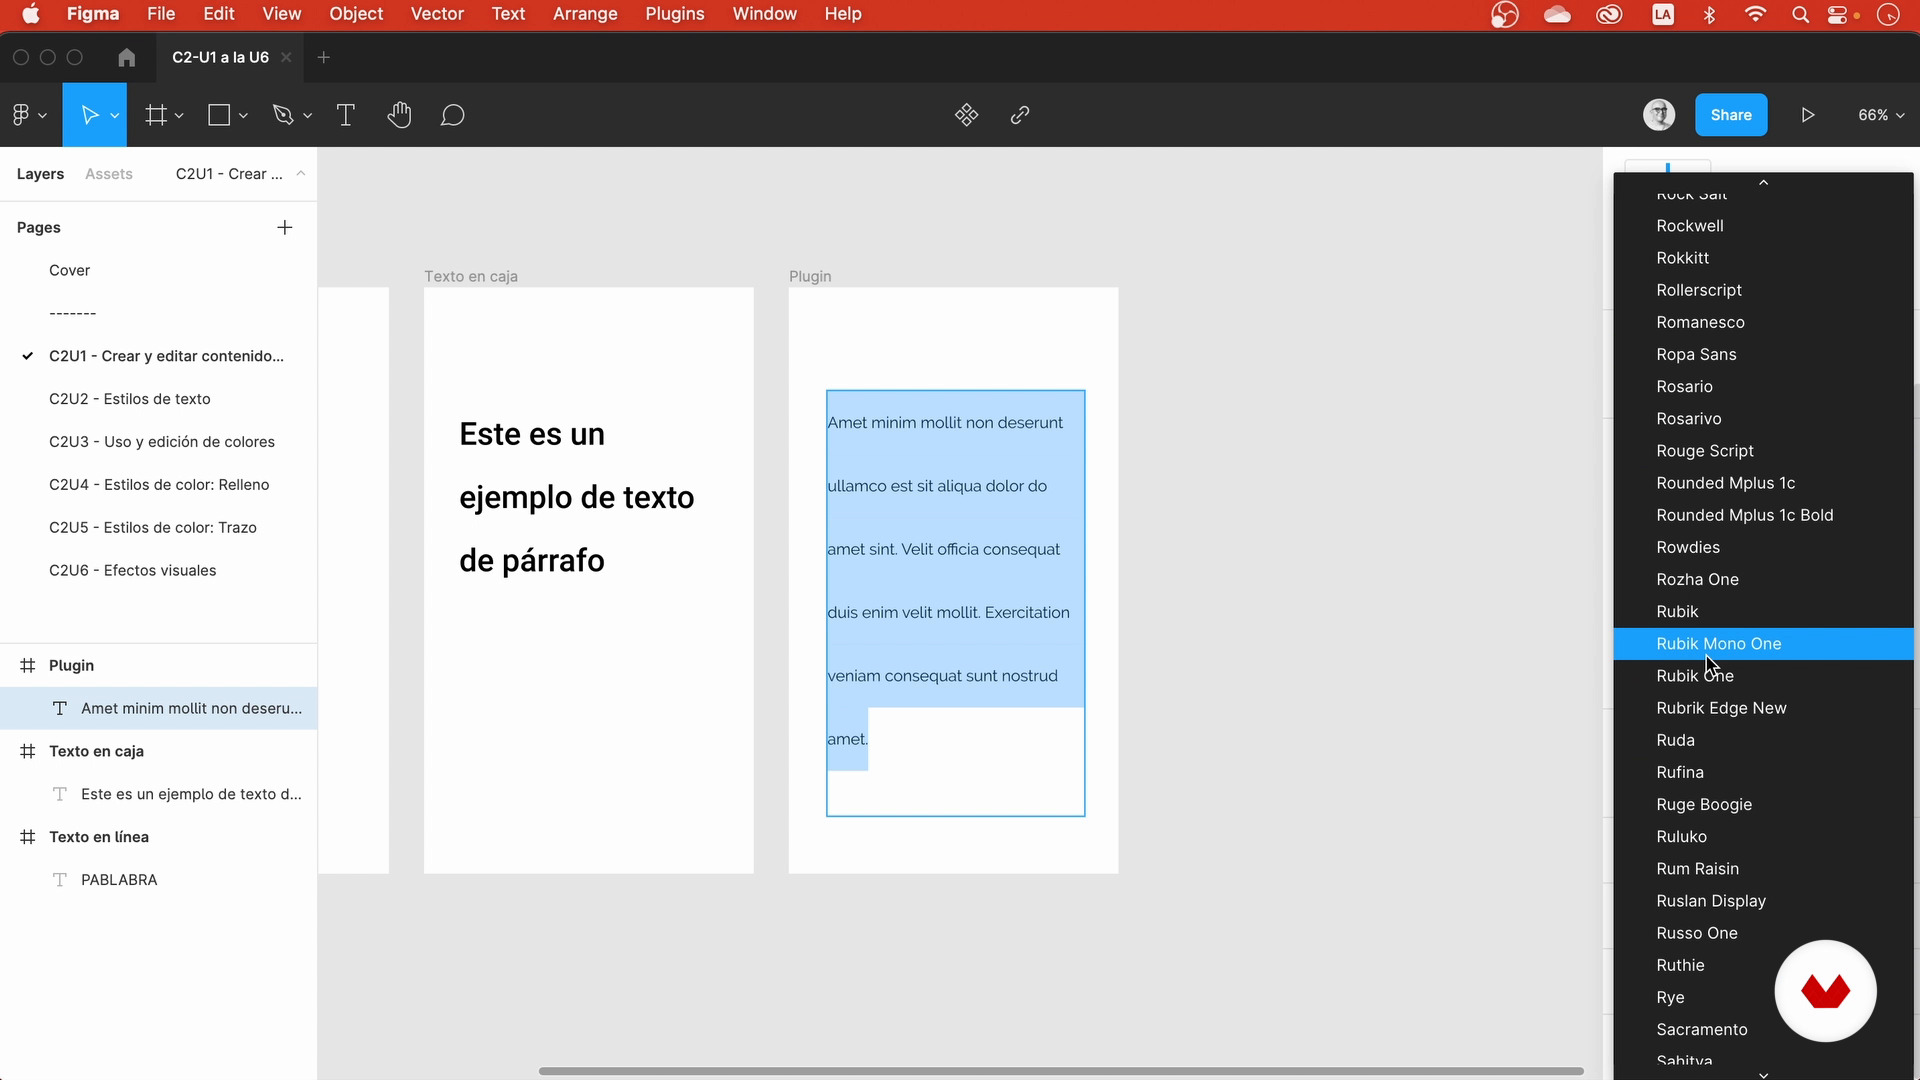Close the C2-U1 a la U6 tab
This screenshot has width=1920, height=1080.
coord(286,57)
